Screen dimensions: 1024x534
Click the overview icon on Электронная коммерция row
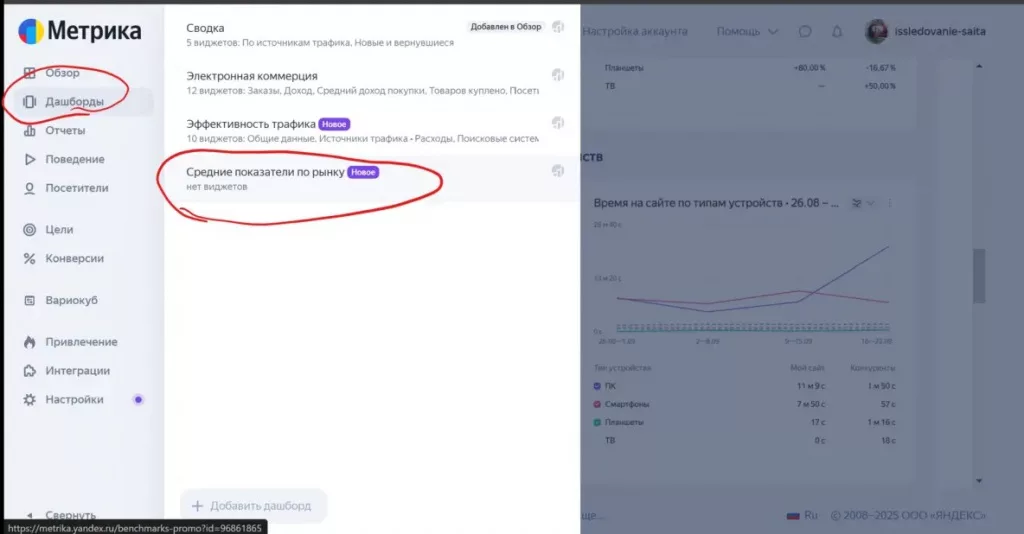[x=558, y=75]
